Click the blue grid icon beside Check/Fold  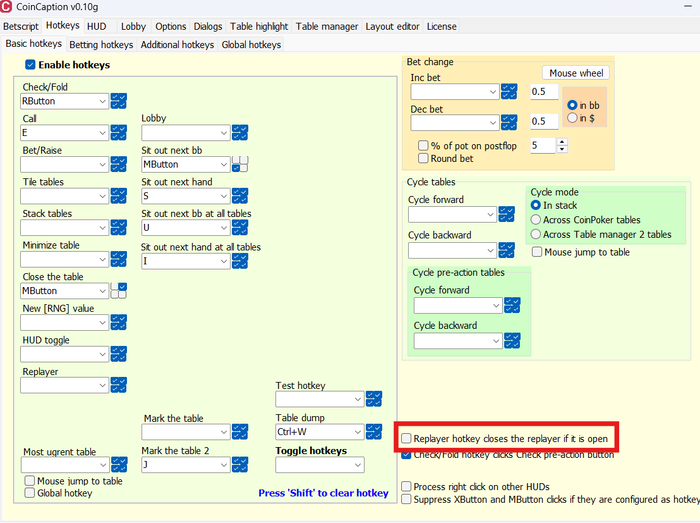pos(119,100)
